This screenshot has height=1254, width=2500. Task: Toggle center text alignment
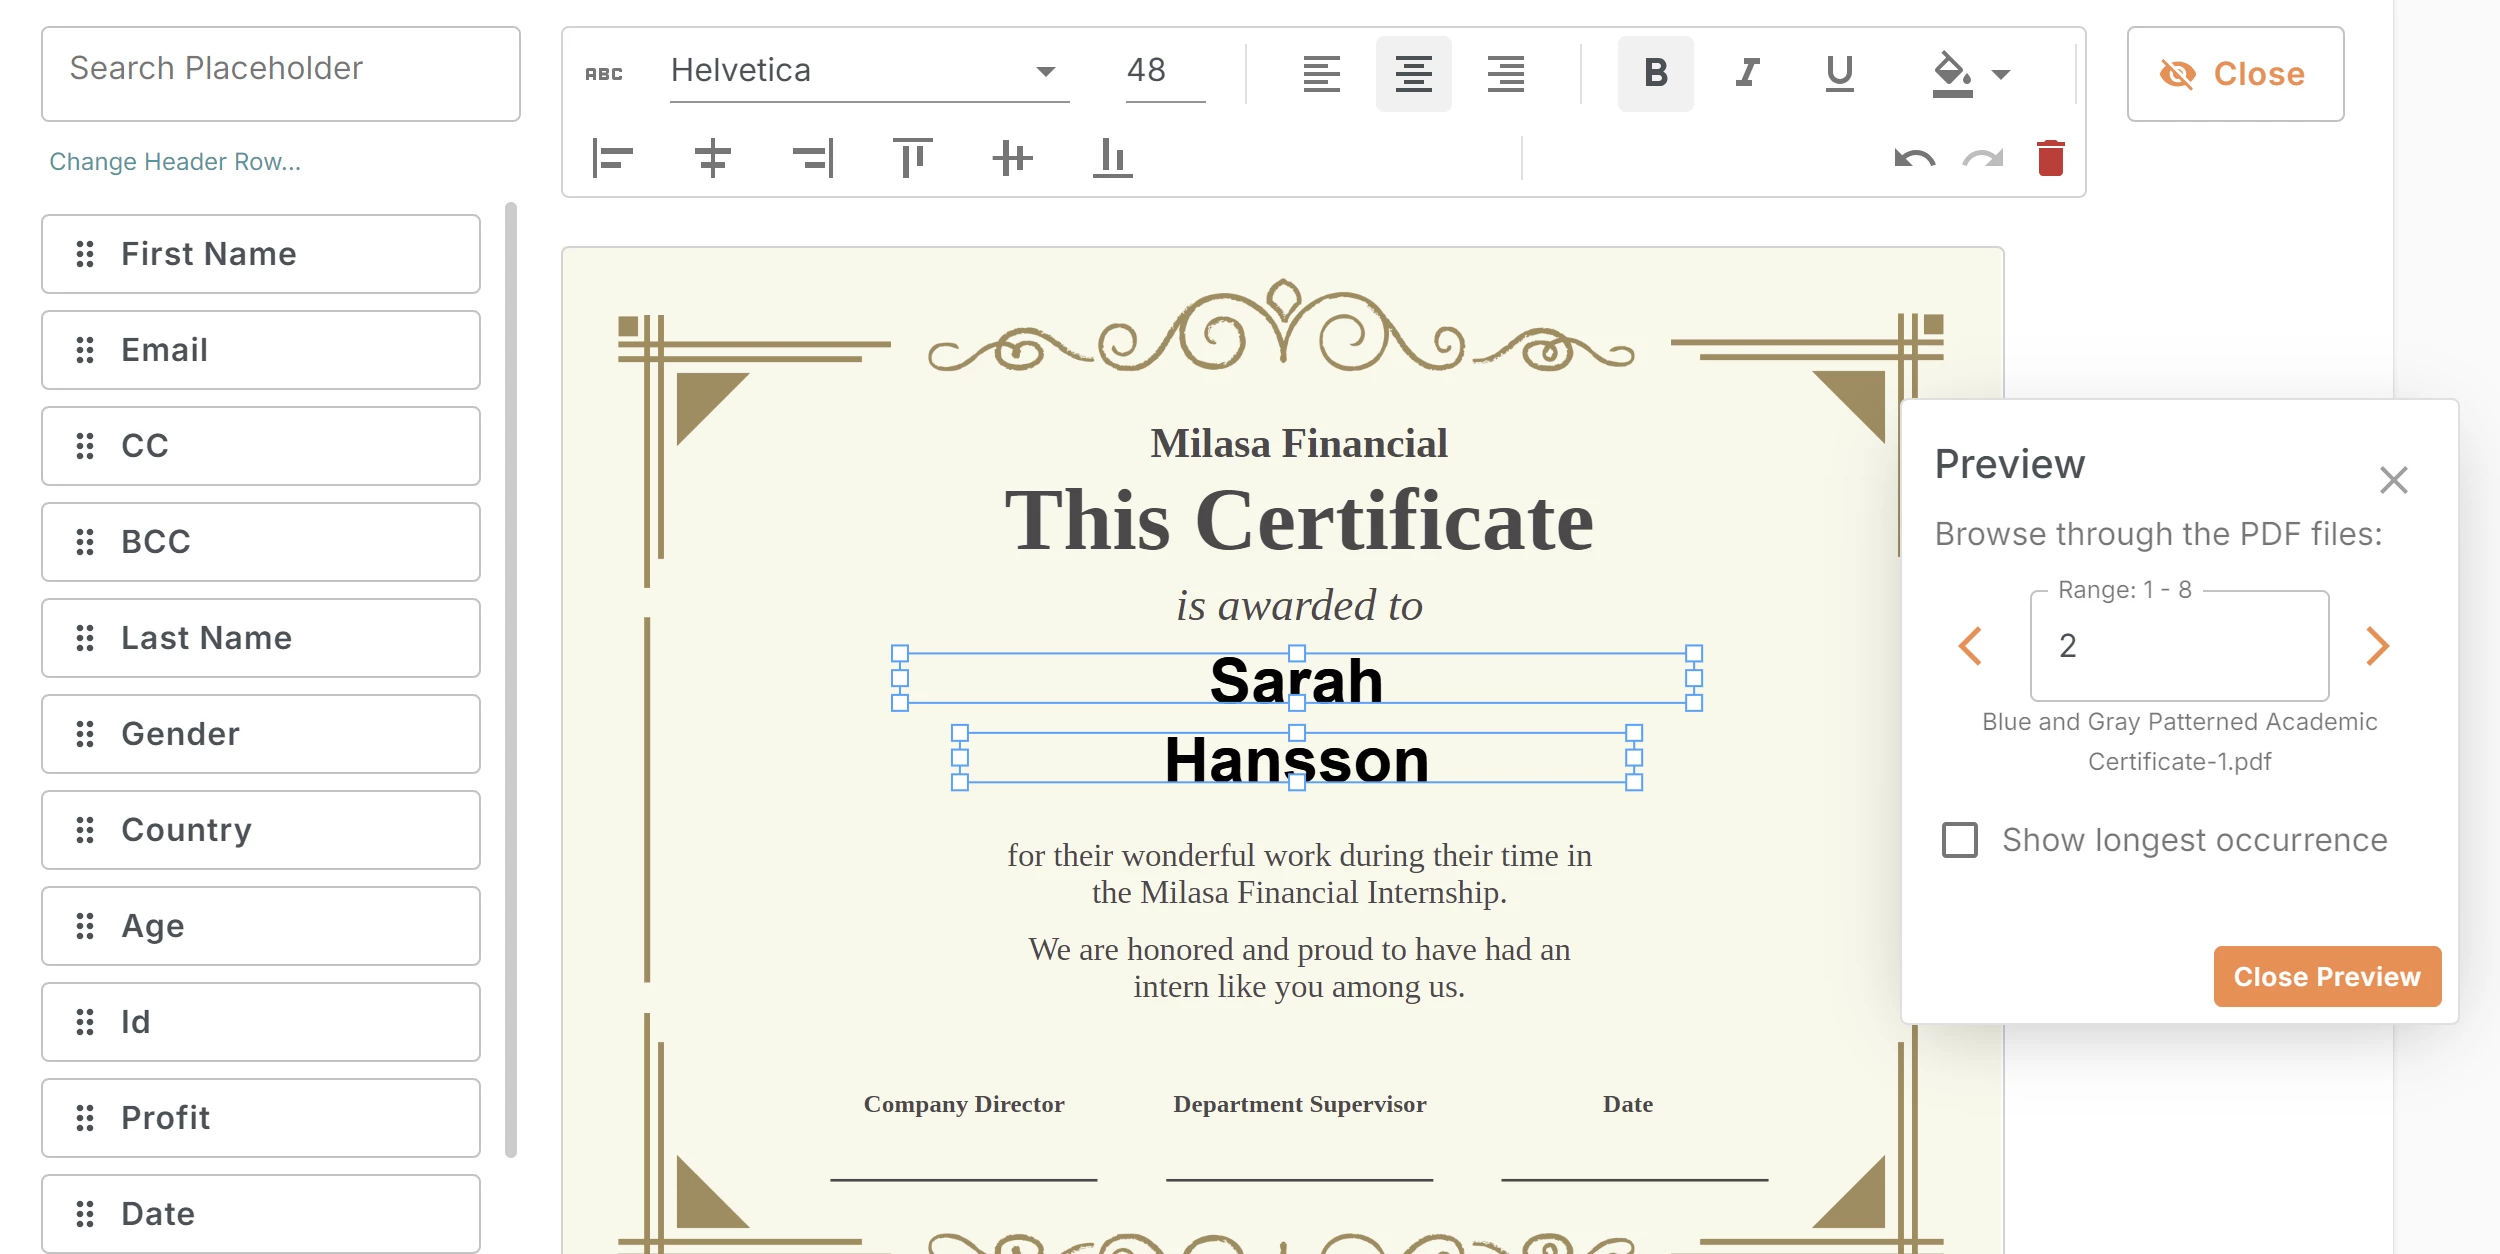point(1413,73)
